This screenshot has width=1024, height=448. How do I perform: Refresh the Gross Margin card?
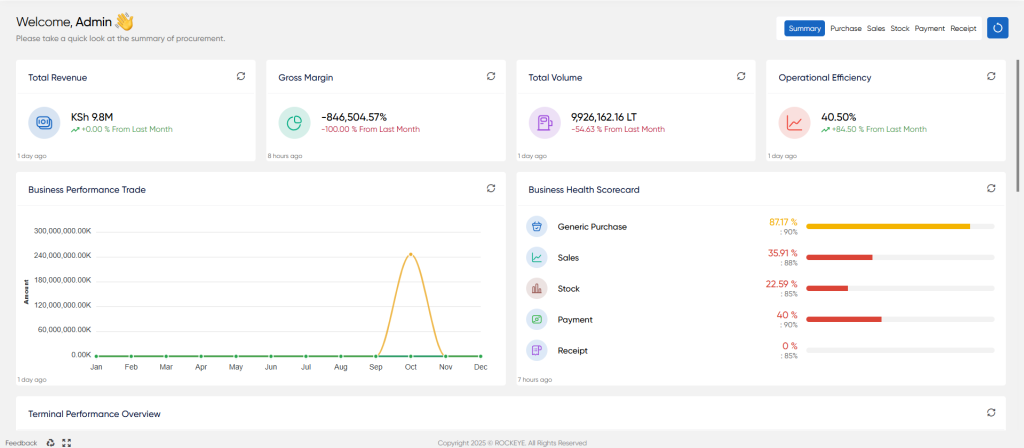[x=491, y=76]
